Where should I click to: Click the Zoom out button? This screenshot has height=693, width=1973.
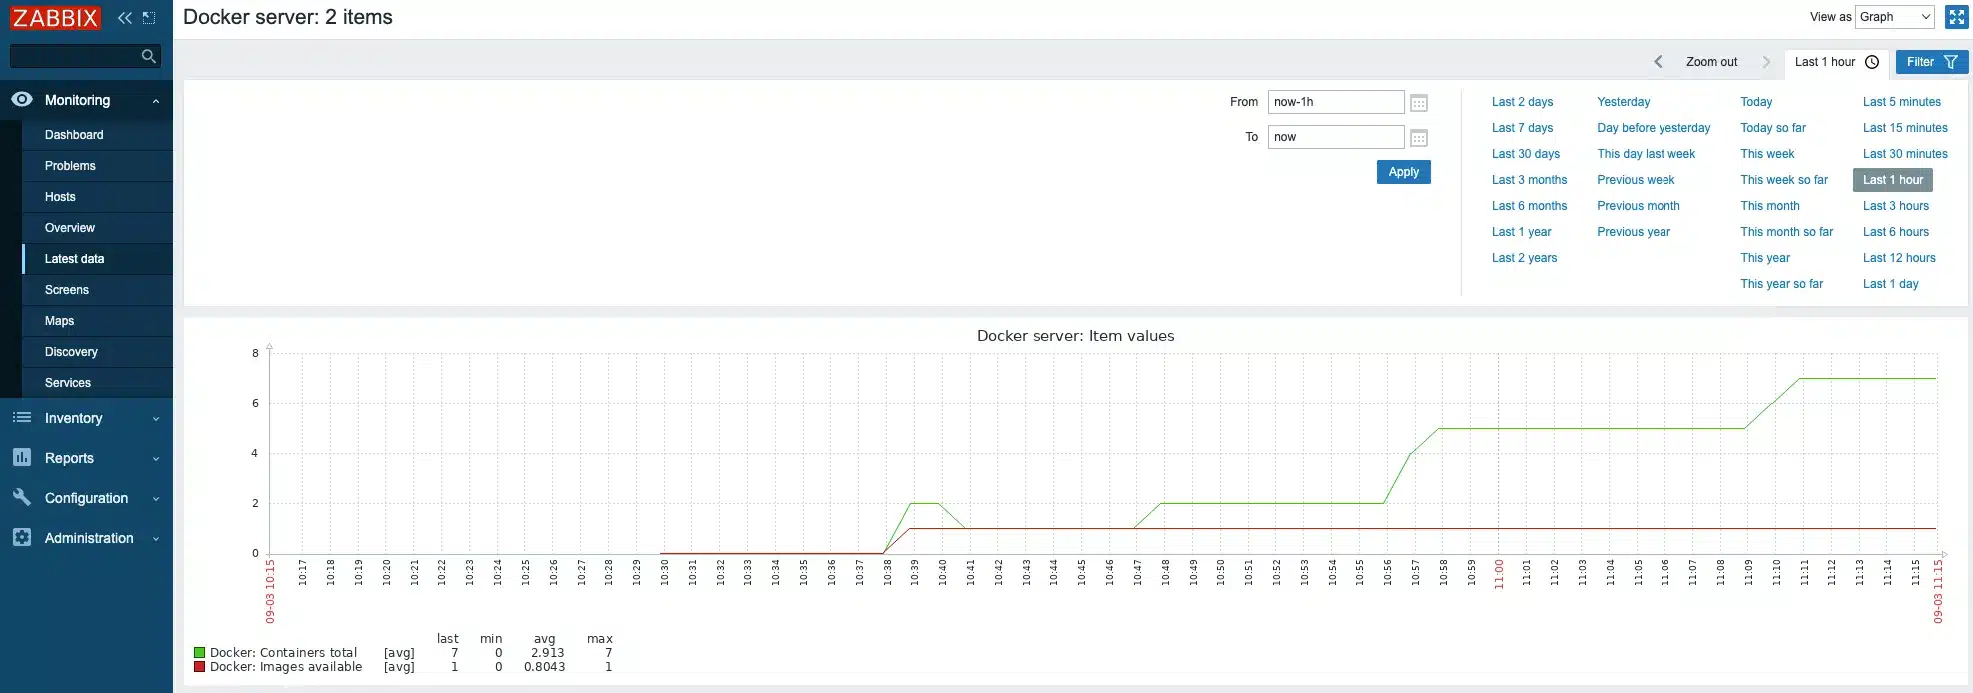(1712, 62)
